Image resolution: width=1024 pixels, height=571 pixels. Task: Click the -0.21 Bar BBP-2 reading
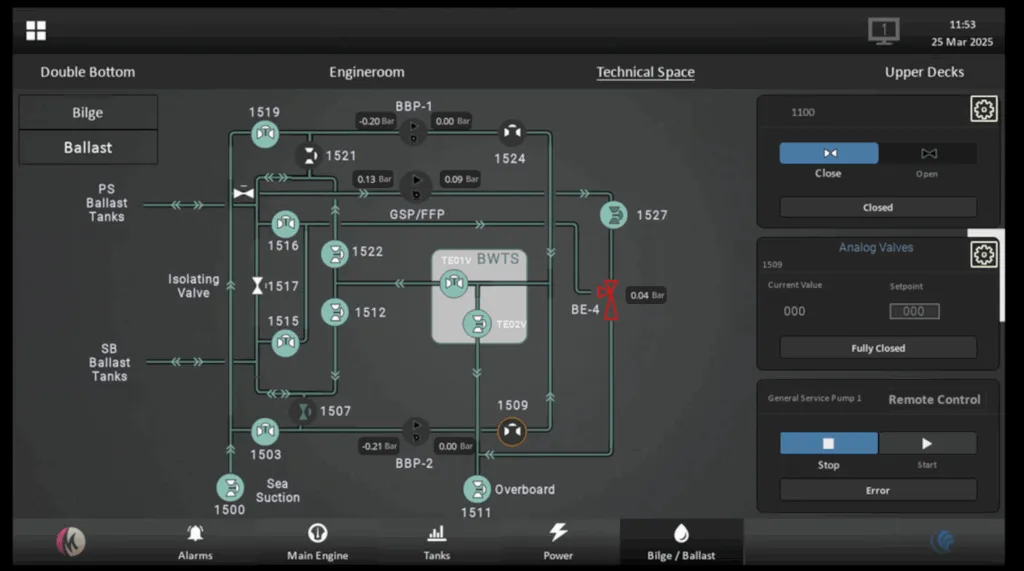pyautogui.click(x=379, y=446)
